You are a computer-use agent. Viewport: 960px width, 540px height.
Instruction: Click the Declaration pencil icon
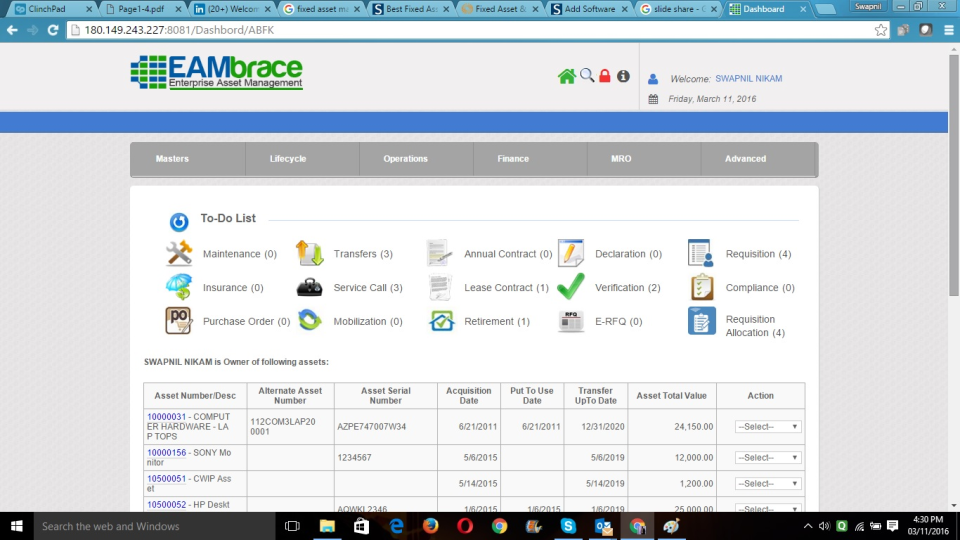click(x=571, y=253)
